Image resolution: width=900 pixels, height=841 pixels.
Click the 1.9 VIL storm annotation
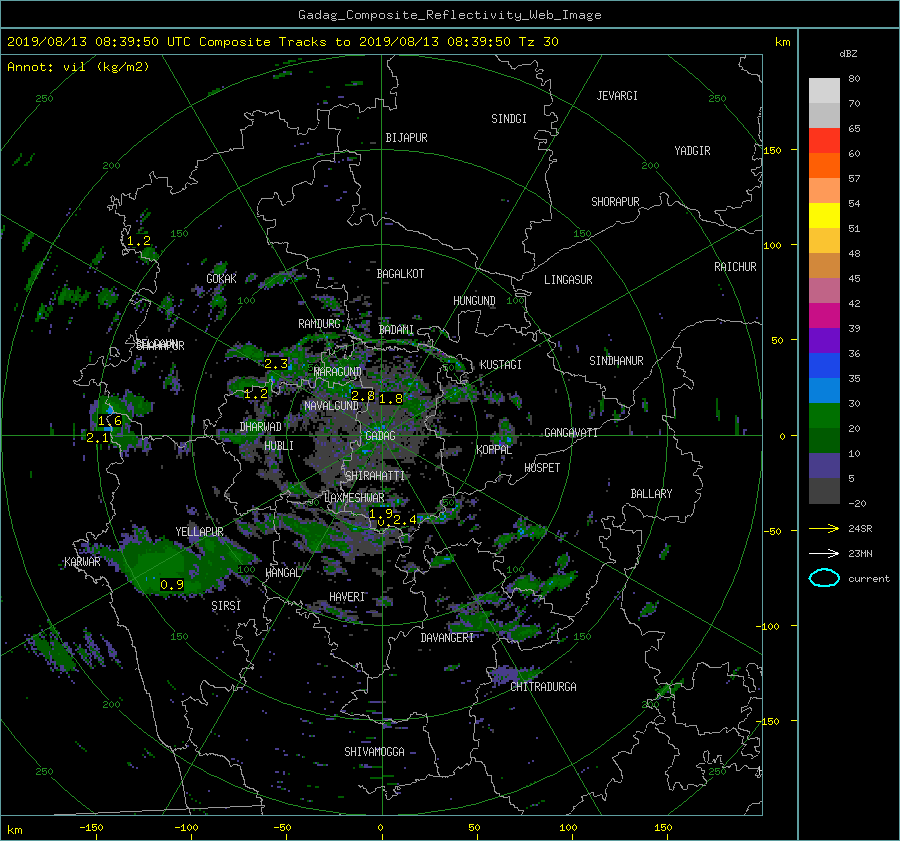point(381,513)
